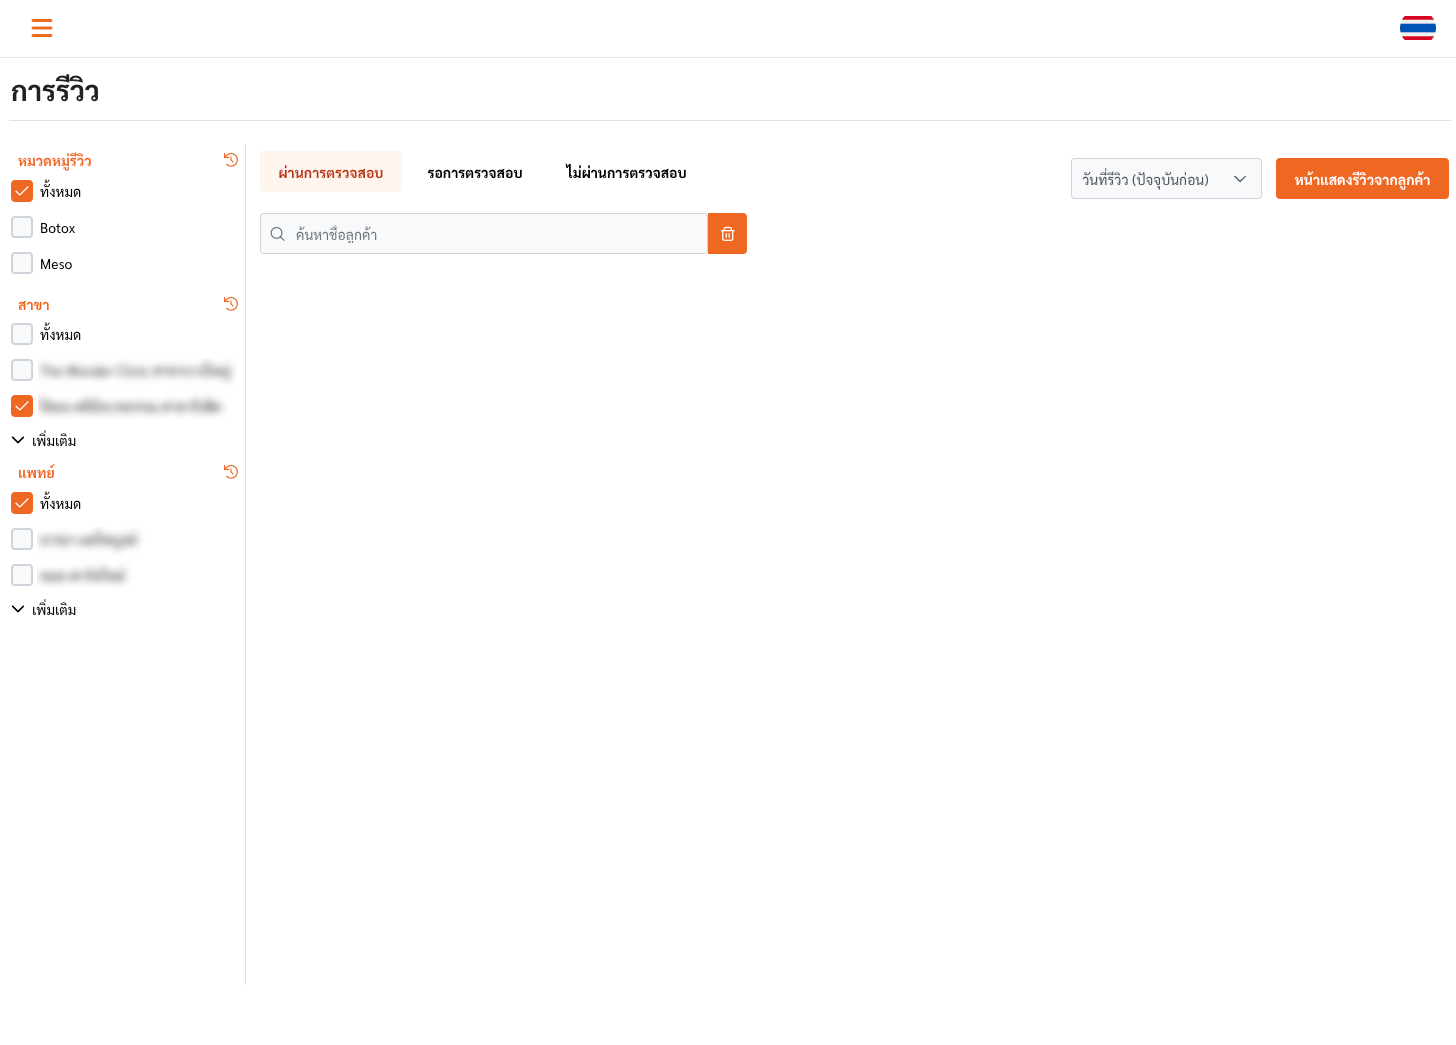
Task: Click the Thai flag language icon
Action: [x=1417, y=28]
